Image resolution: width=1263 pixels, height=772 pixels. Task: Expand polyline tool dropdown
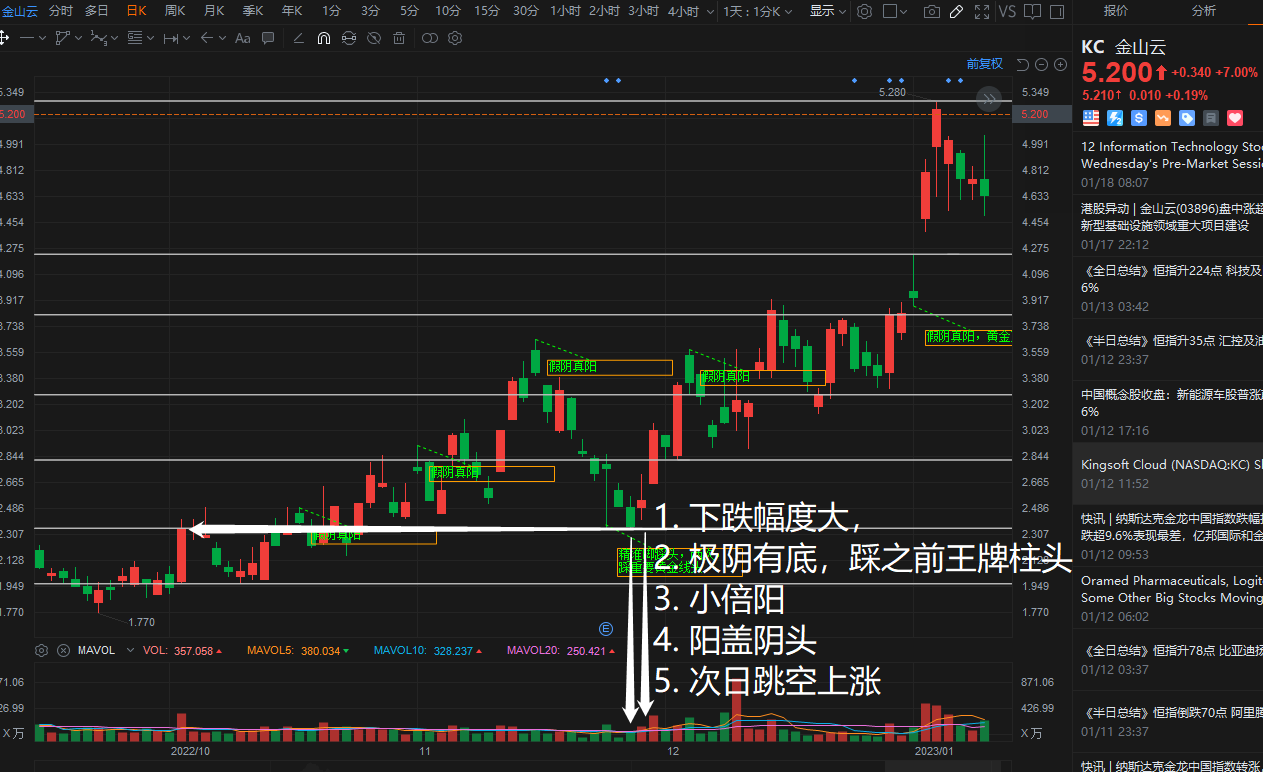click(x=79, y=38)
